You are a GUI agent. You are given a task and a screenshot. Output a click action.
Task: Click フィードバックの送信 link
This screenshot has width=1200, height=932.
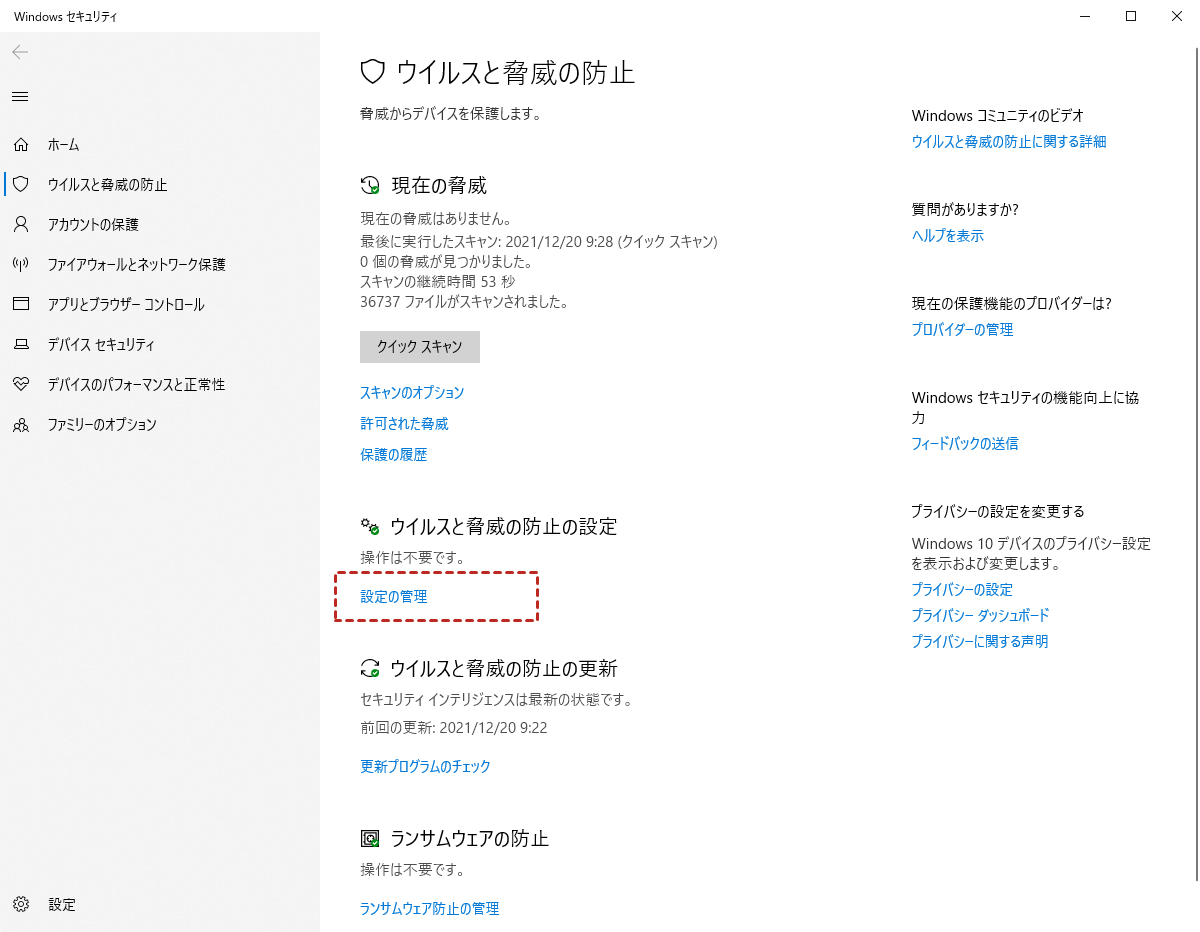click(965, 444)
